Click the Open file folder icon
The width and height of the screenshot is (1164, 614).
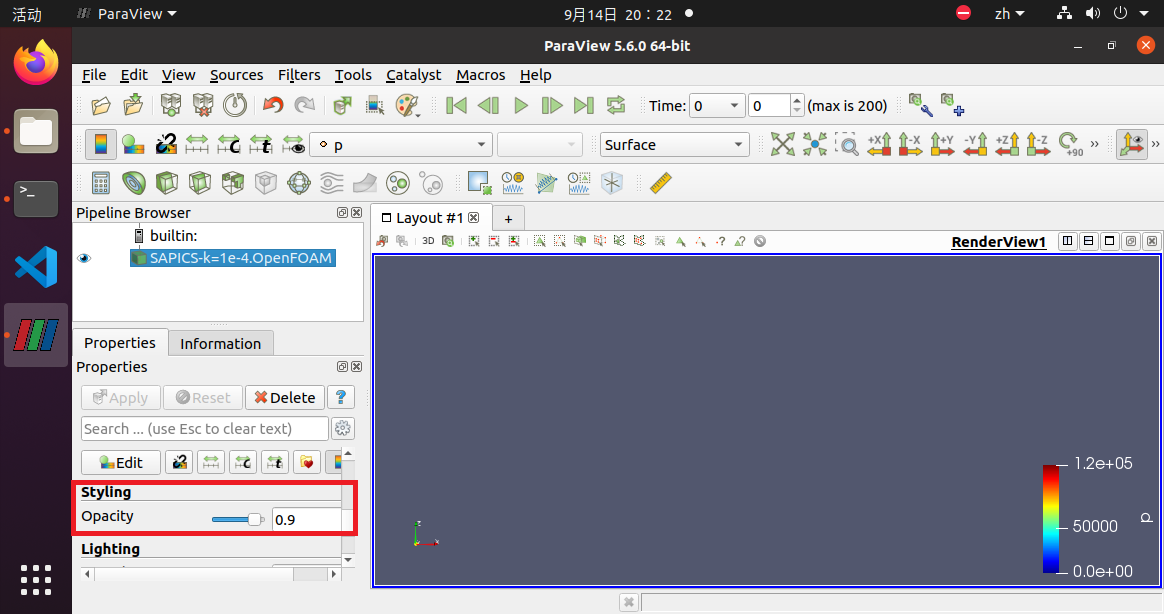click(x=101, y=105)
